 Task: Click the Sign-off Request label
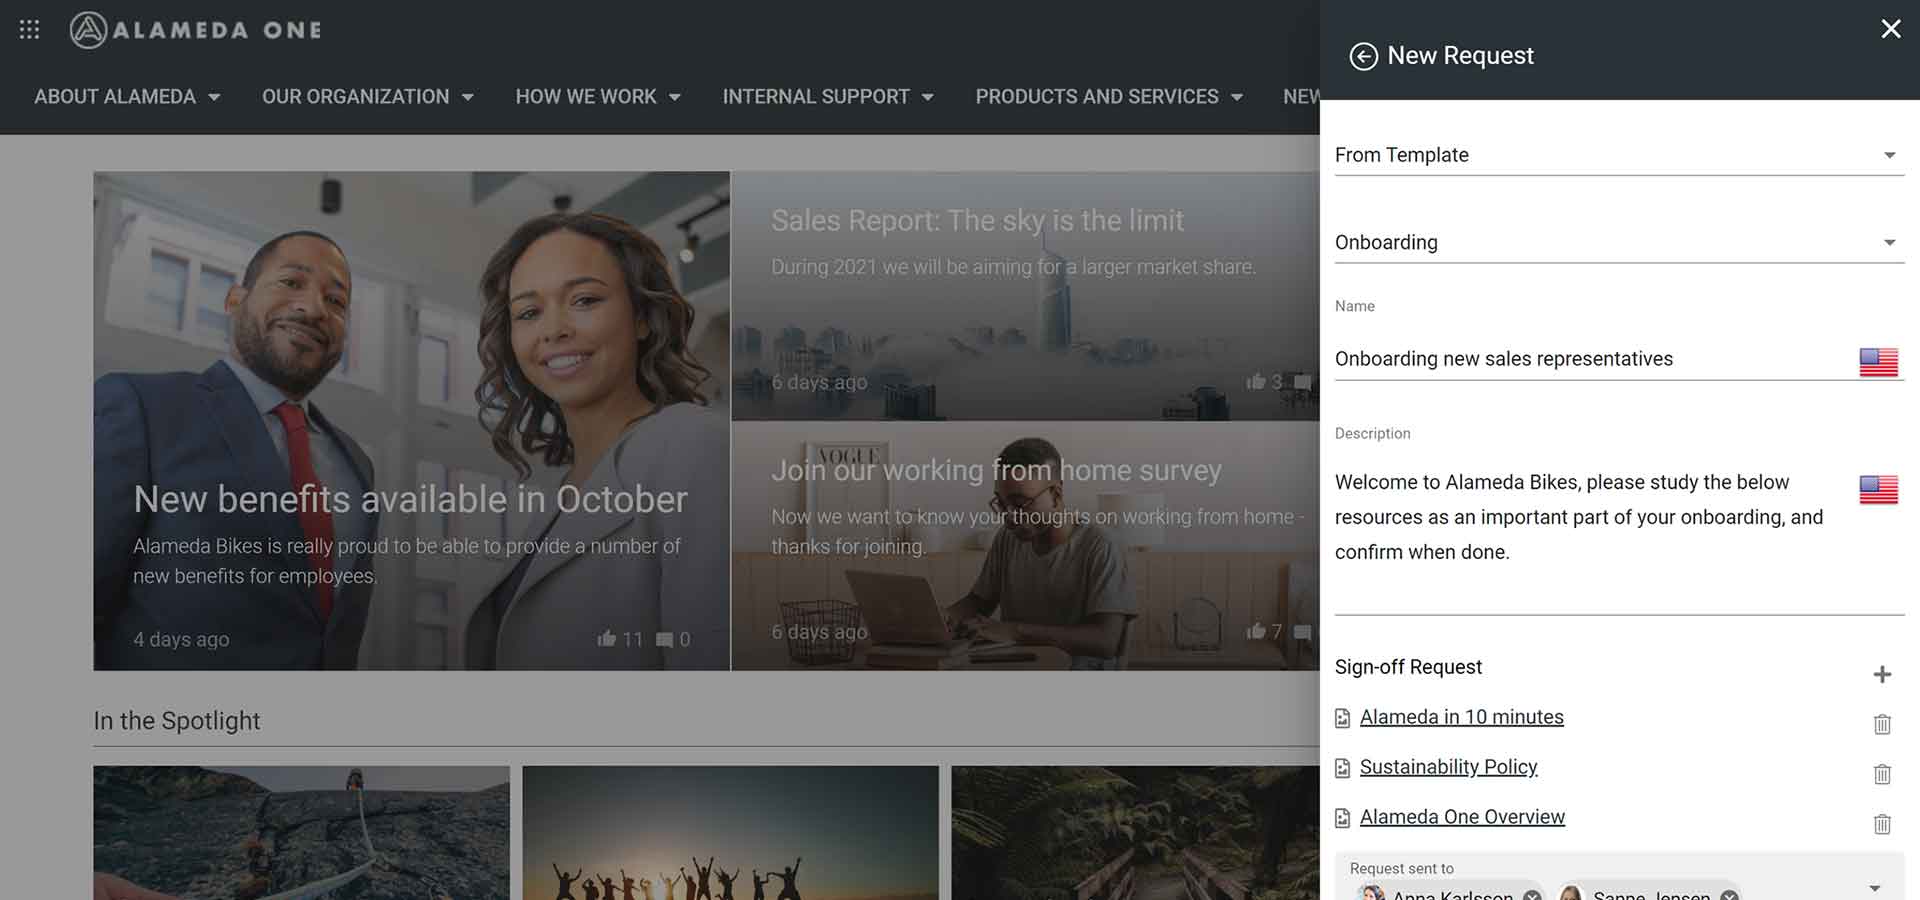coord(1408,667)
